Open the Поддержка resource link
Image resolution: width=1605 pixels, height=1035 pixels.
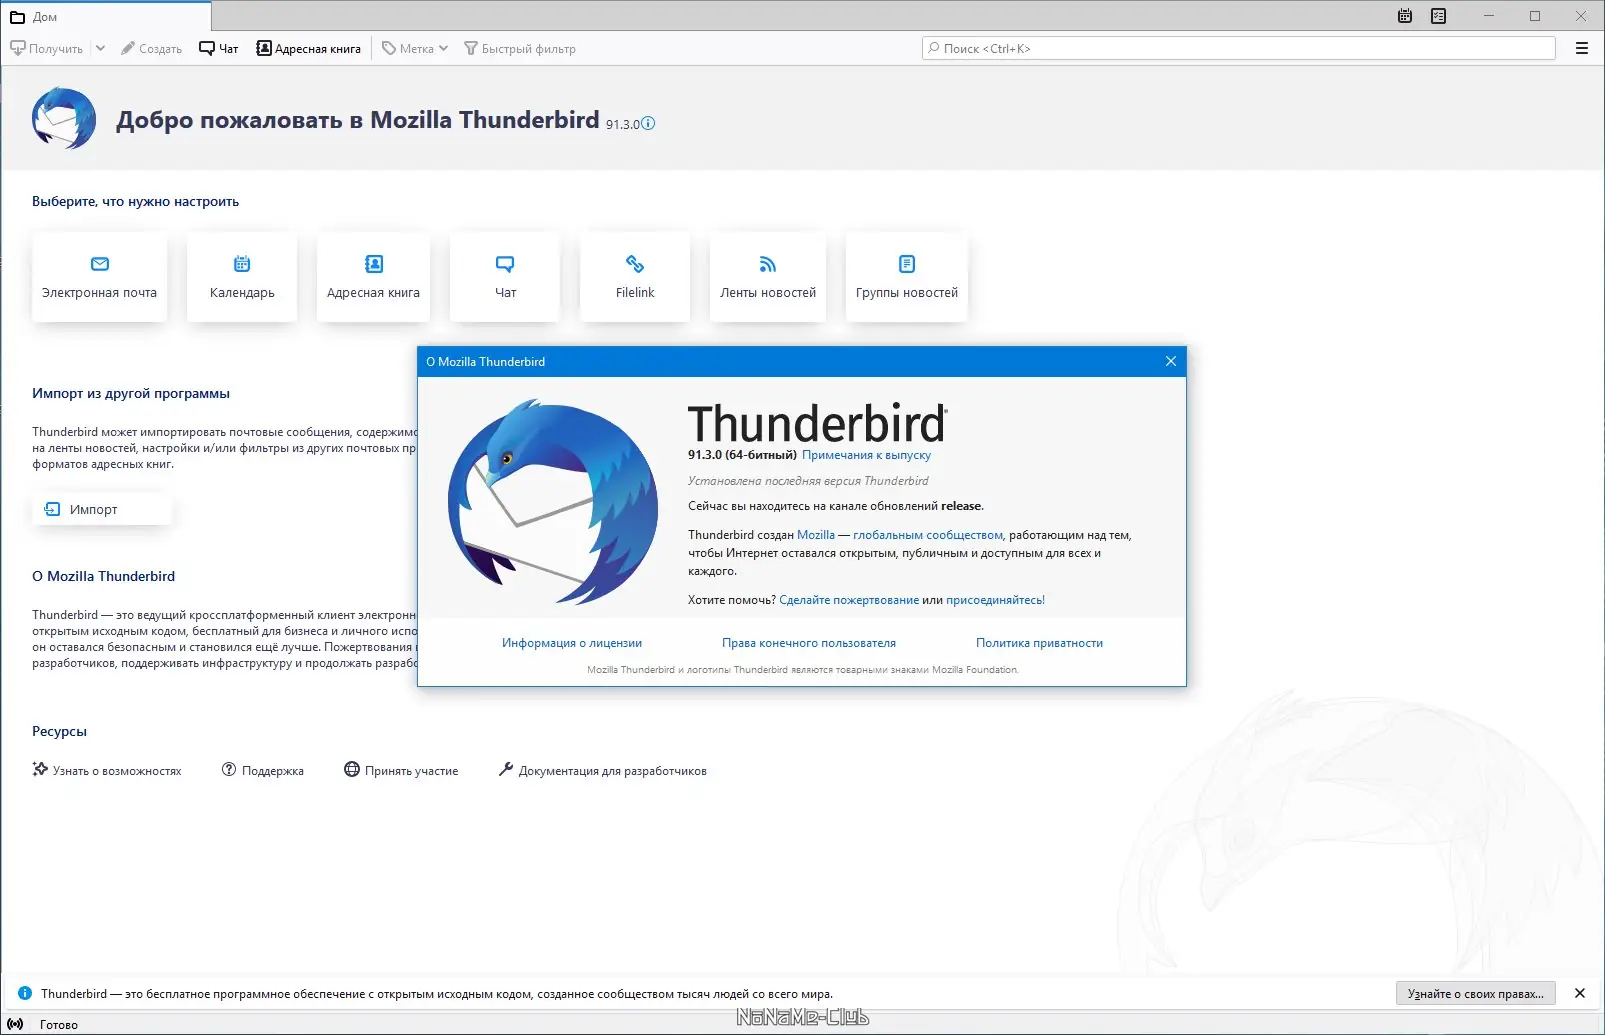(263, 770)
